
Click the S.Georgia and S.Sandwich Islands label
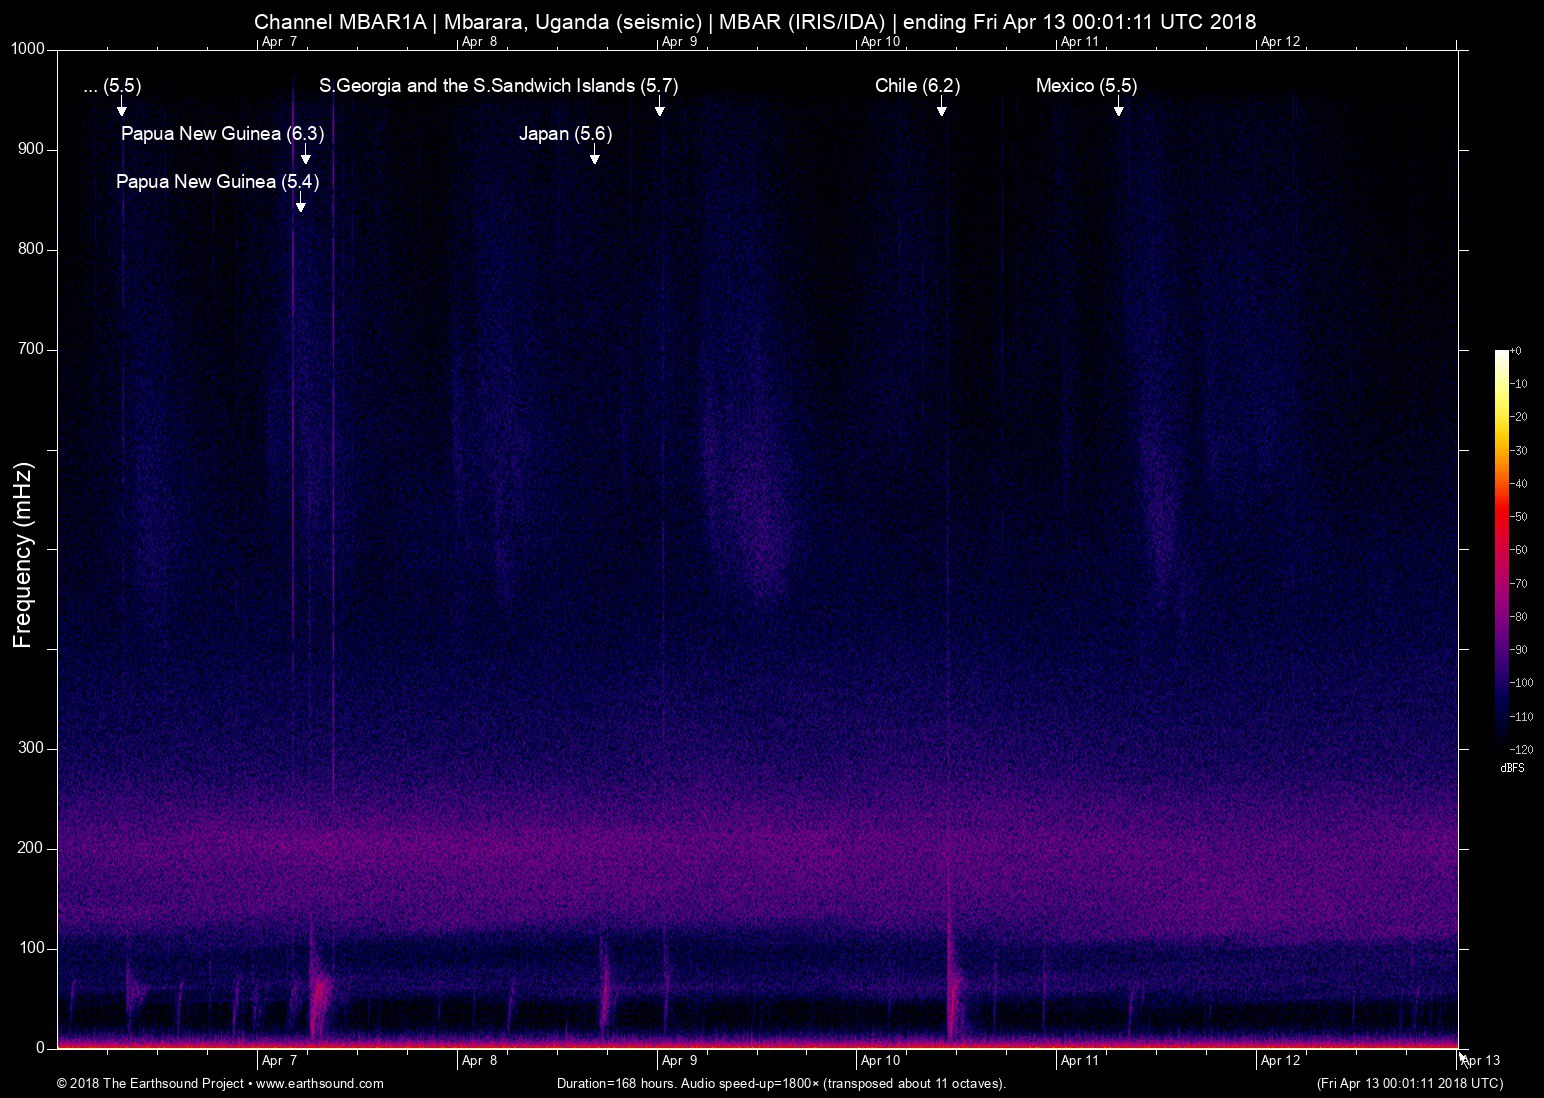(x=498, y=86)
